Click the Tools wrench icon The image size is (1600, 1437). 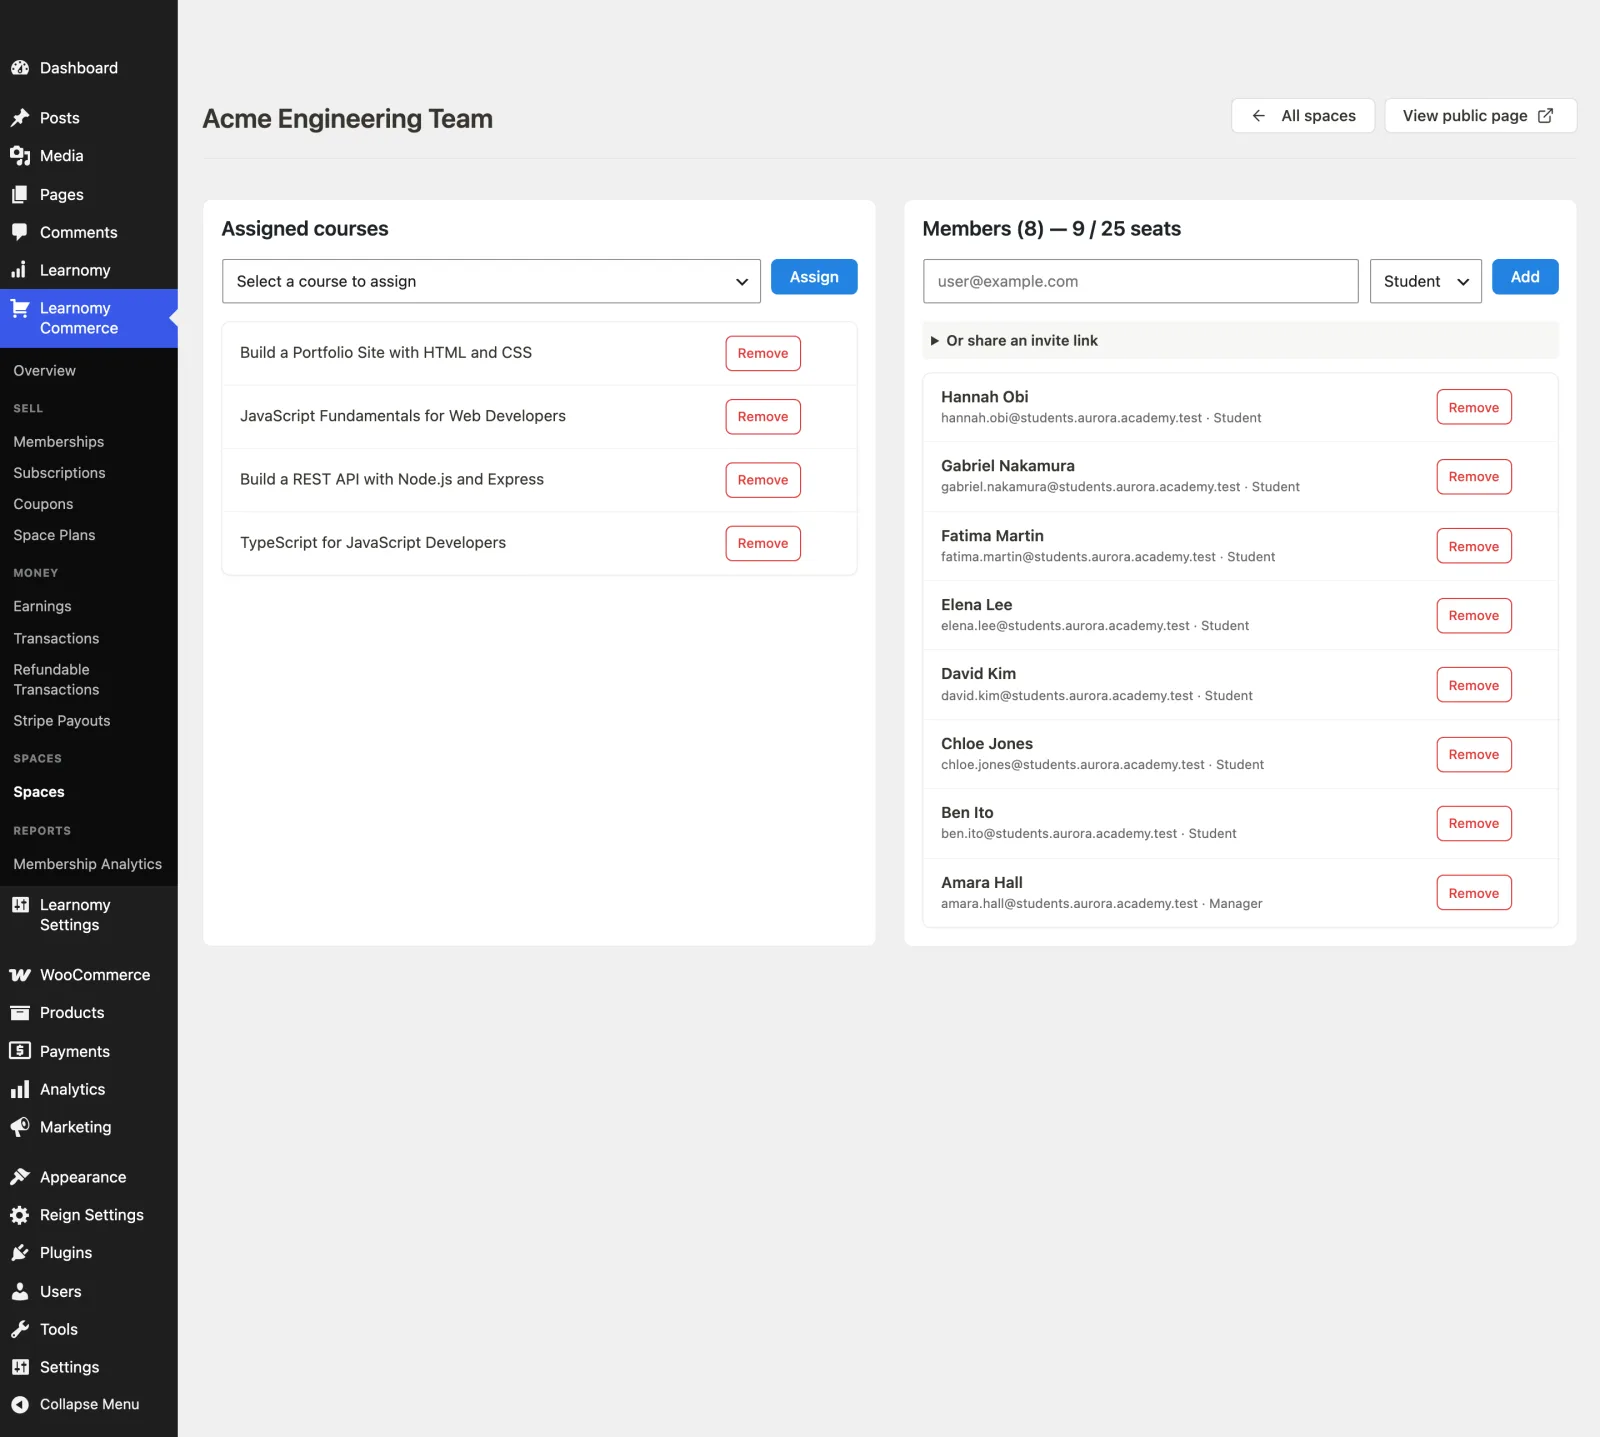20,1329
